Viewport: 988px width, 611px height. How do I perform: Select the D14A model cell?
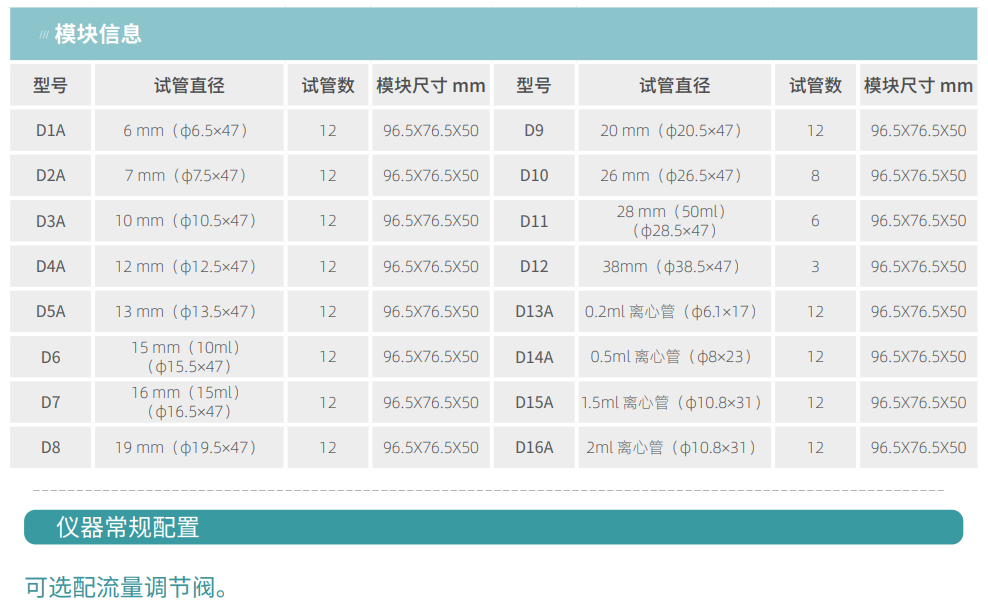534,357
